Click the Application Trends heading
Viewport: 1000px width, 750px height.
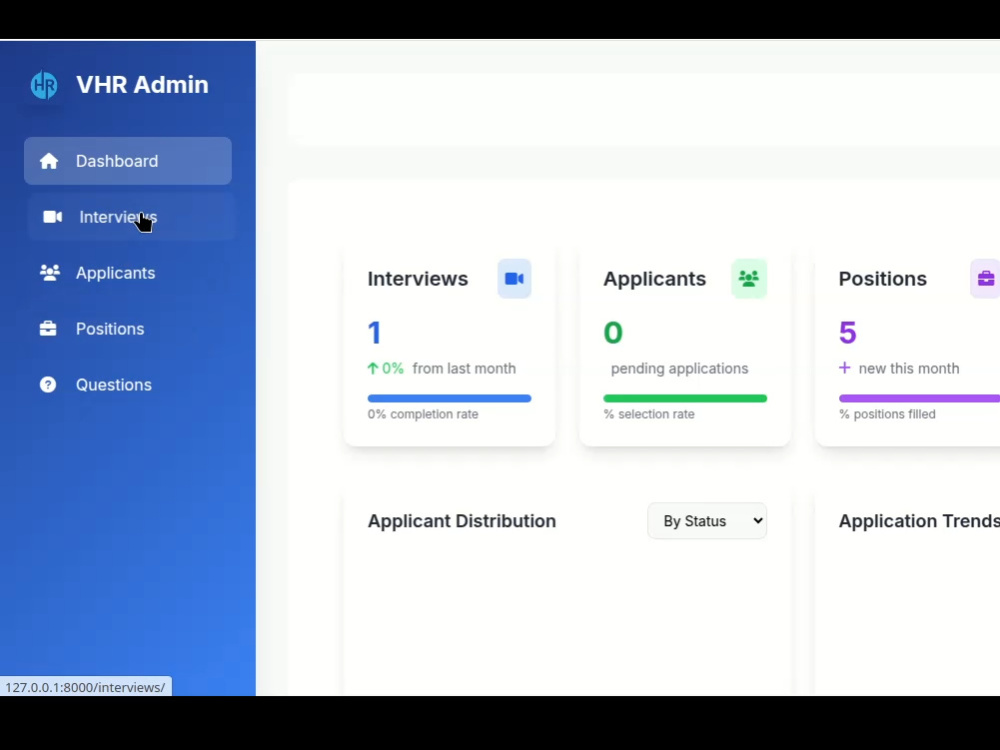(x=919, y=521)
